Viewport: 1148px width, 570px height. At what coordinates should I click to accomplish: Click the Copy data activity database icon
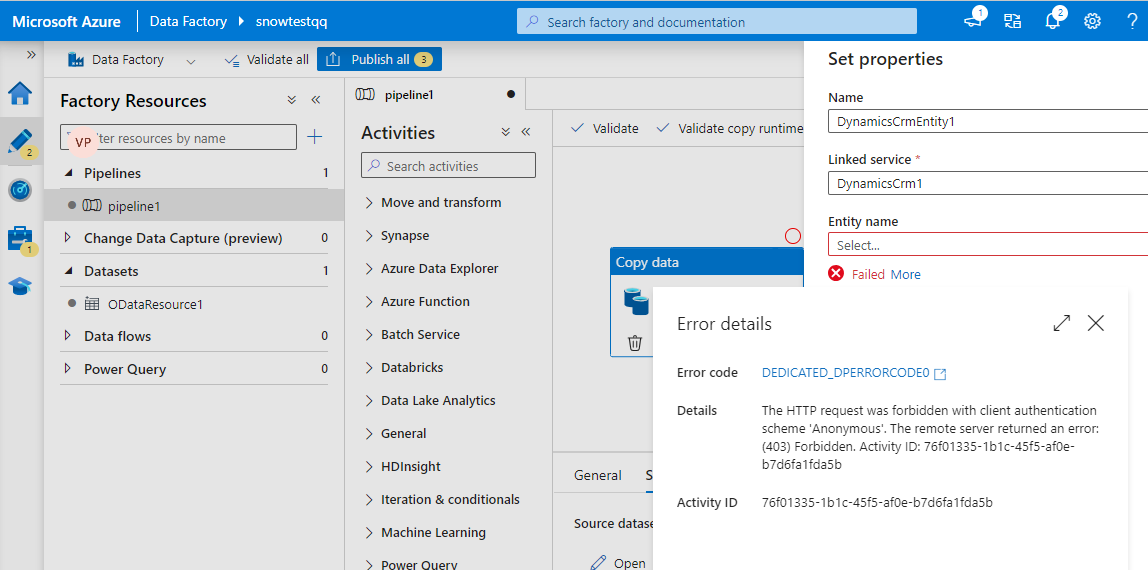coord(636,301)
